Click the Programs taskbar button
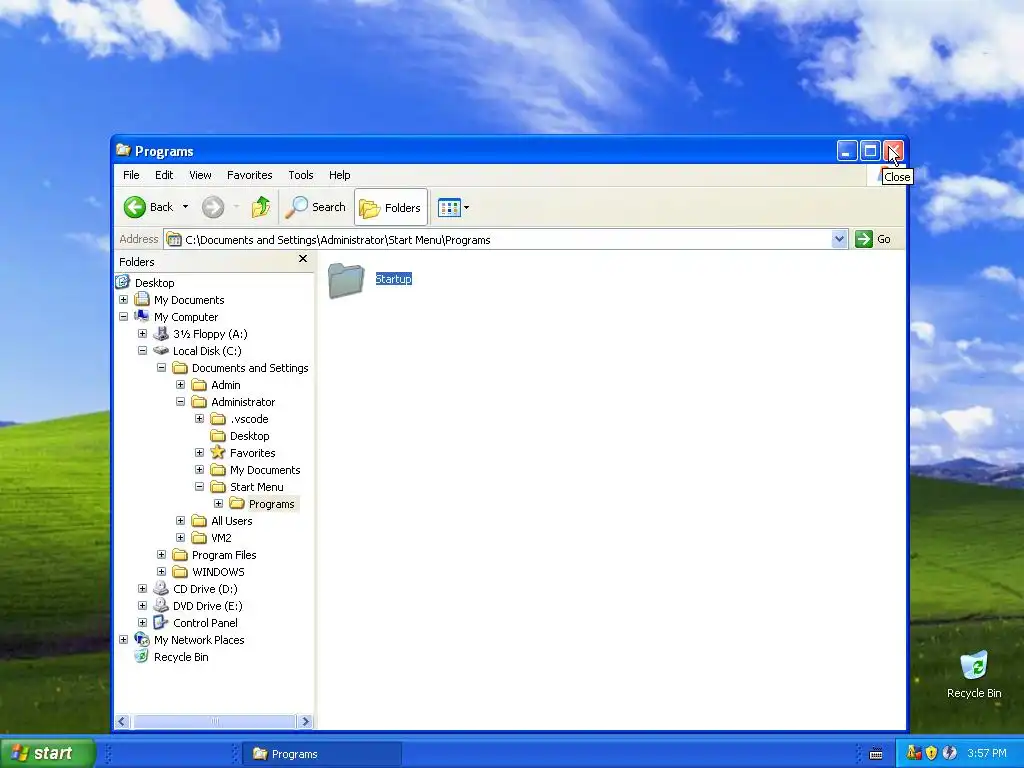1024x768 pixels. coord(322,754)
